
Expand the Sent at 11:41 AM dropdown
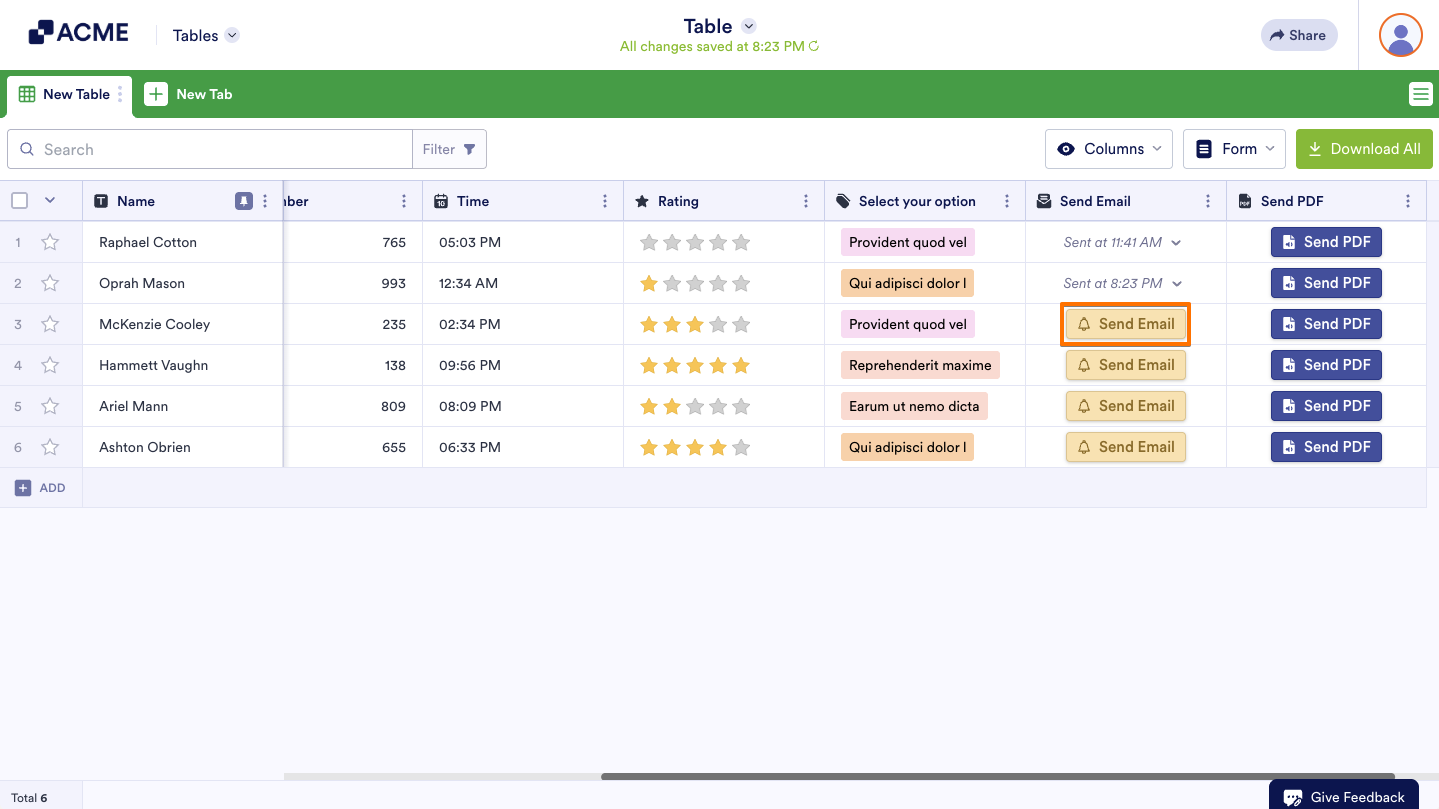click(1176, 242)
